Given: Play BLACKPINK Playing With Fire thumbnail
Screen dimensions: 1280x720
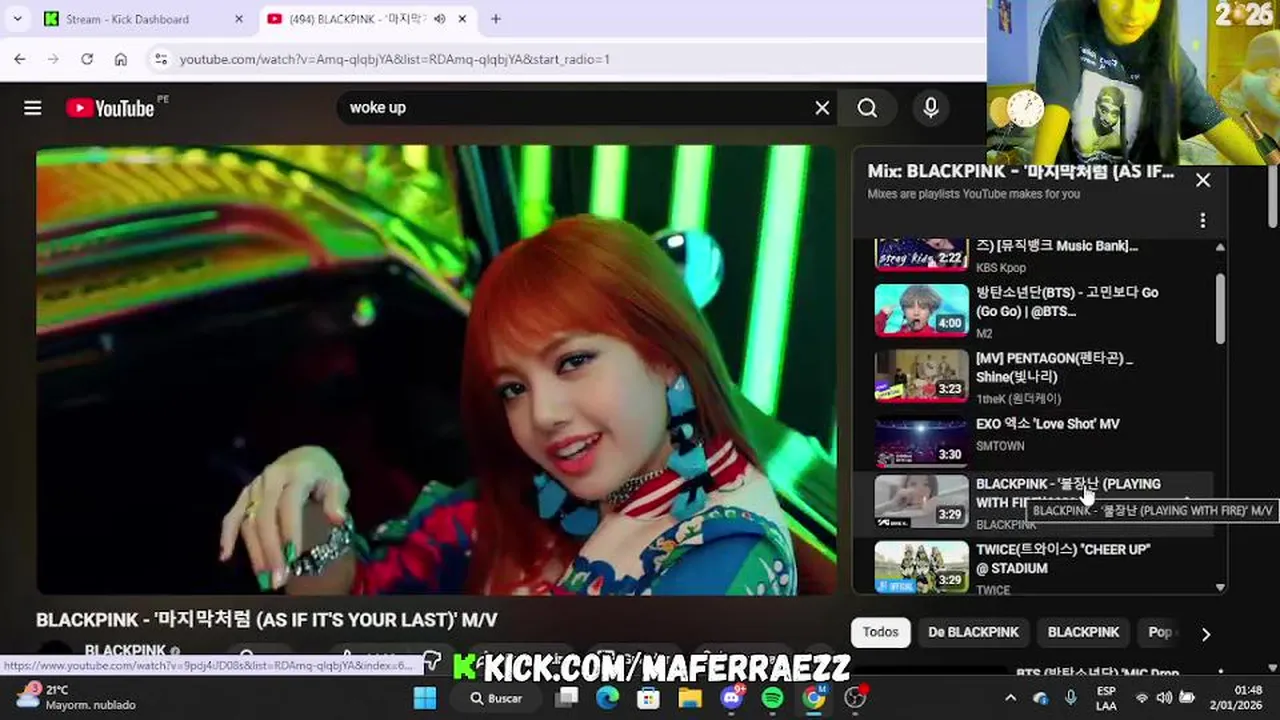Looking at the screenshot, I should point(921,501).
